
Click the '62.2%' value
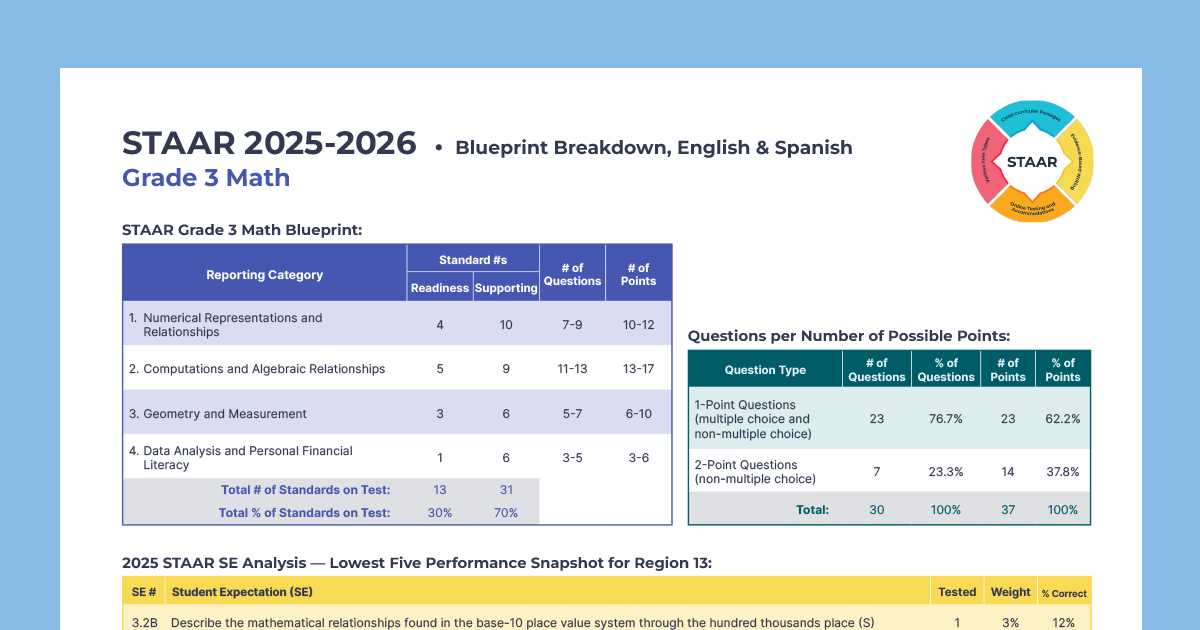(1063, 419)
